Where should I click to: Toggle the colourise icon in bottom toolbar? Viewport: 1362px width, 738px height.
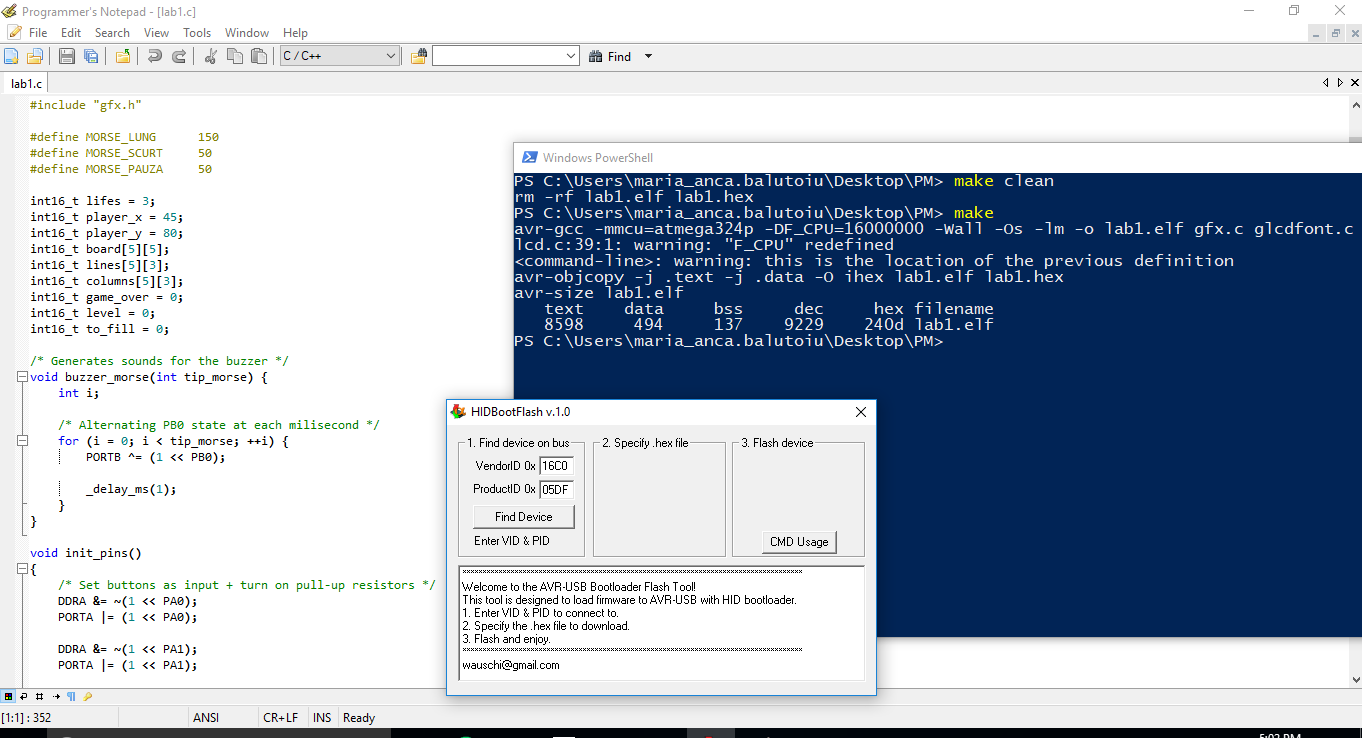click(9, 696)
